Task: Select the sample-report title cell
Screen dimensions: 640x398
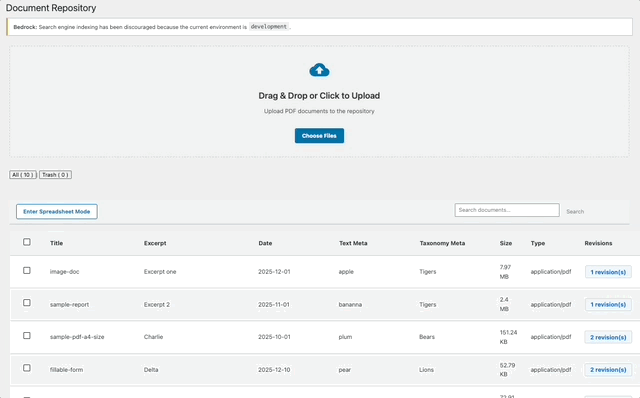Action: pyautogui.click(x=69, y=305)
